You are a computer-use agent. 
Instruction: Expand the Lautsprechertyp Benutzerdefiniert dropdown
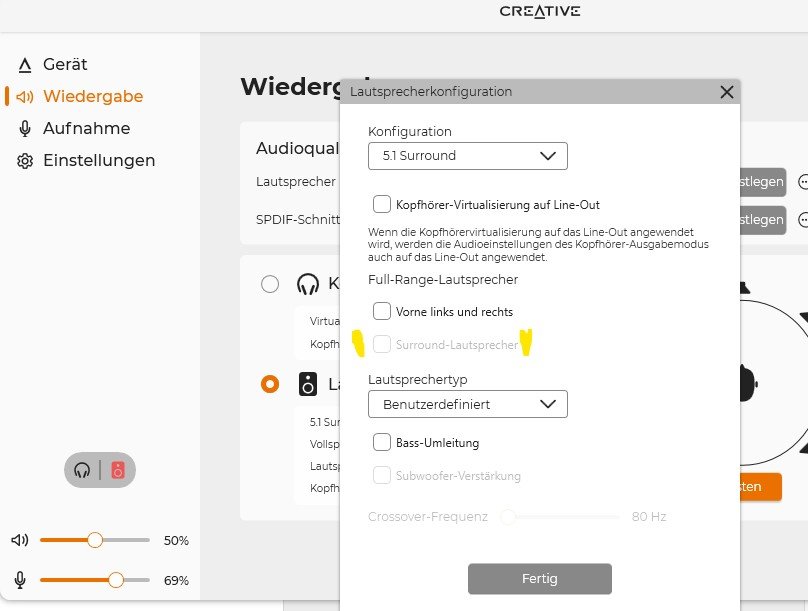coord(468,404)
